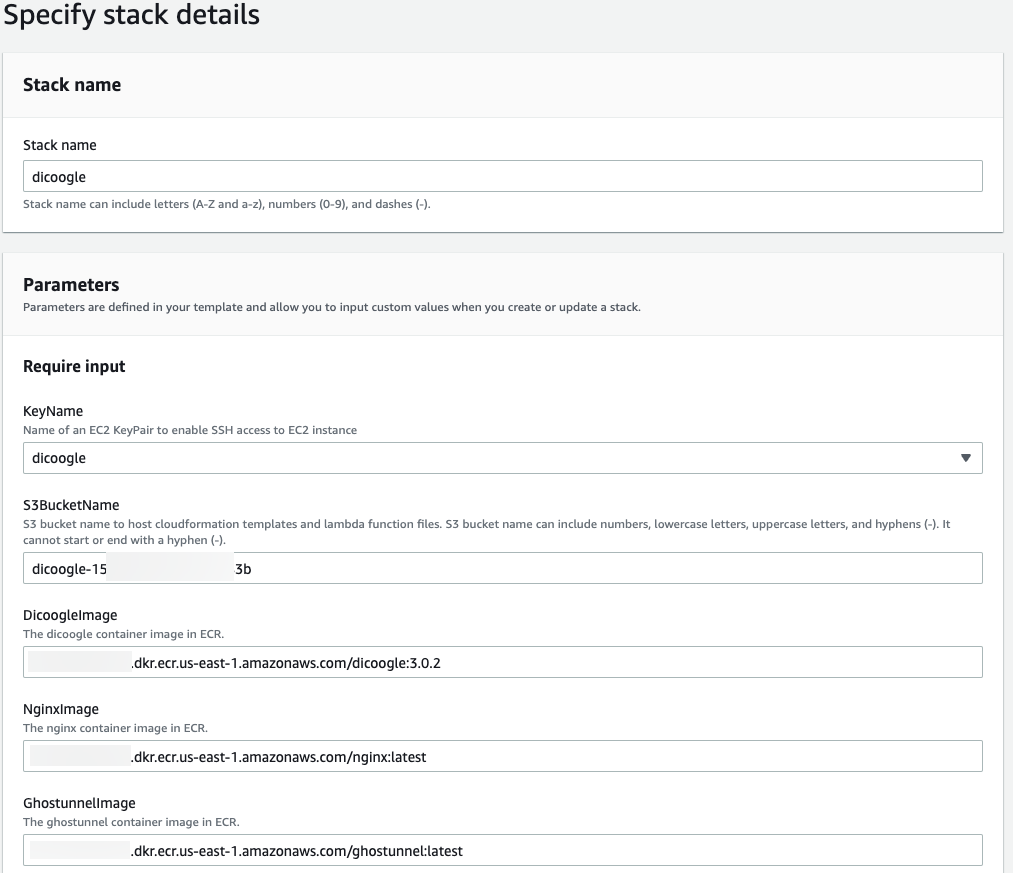This screenshot has width=1013, height=873.
Task: Select the S3BucketName text field
Action: click(x=500, y=568)
